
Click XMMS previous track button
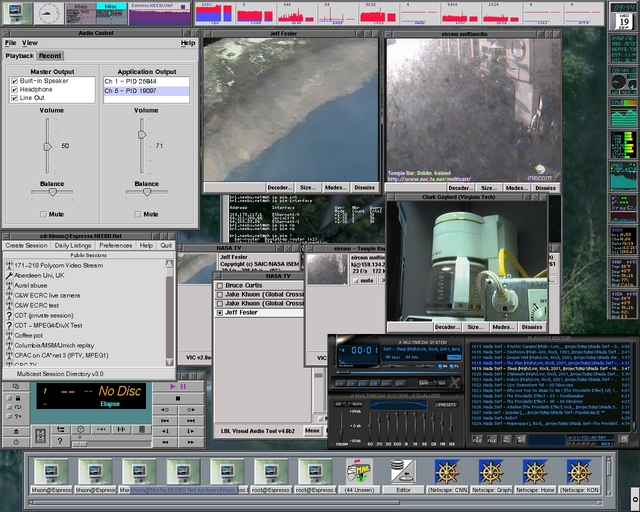tap(340, 383)
